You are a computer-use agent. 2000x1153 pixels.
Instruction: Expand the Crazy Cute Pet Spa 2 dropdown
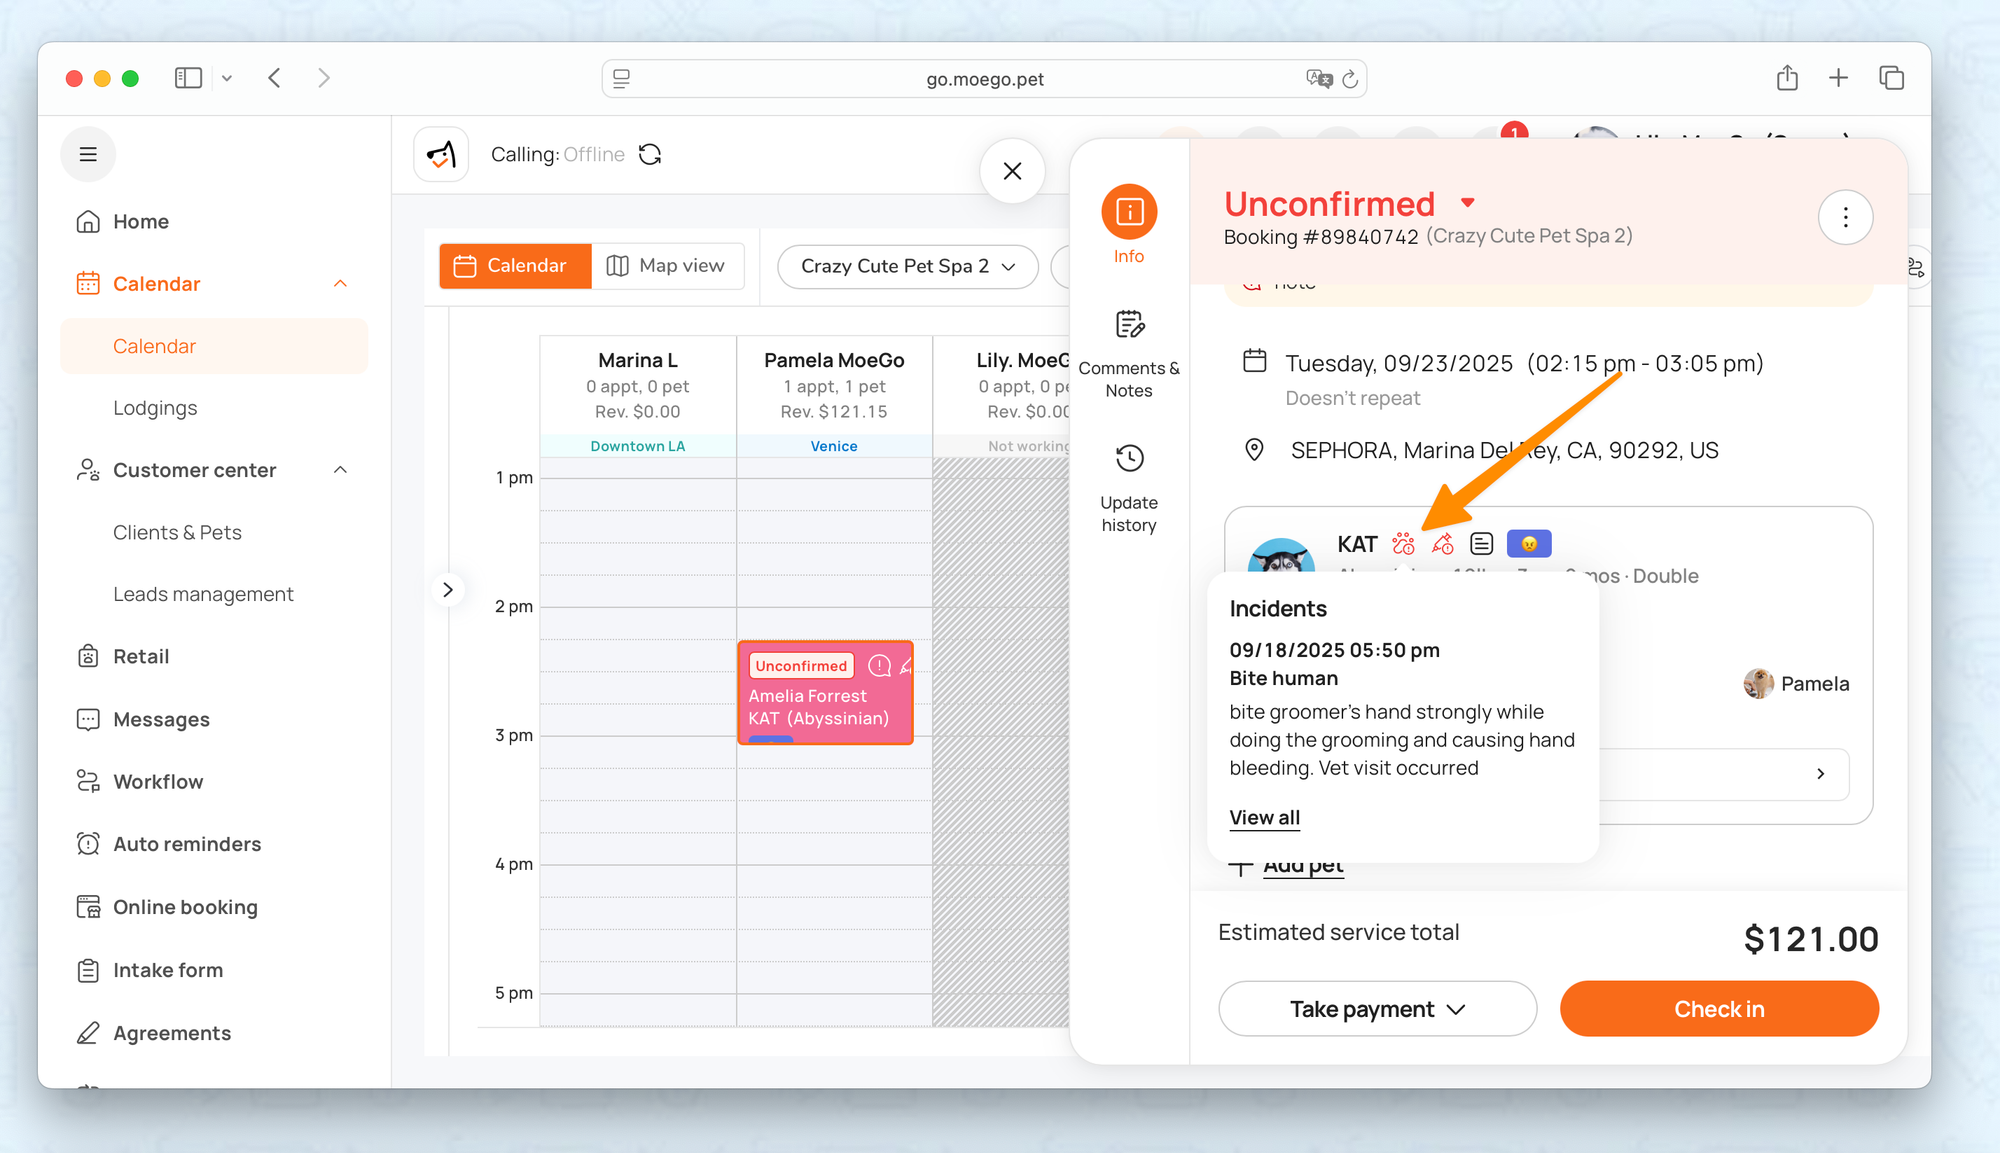click(x=907, y=266)
